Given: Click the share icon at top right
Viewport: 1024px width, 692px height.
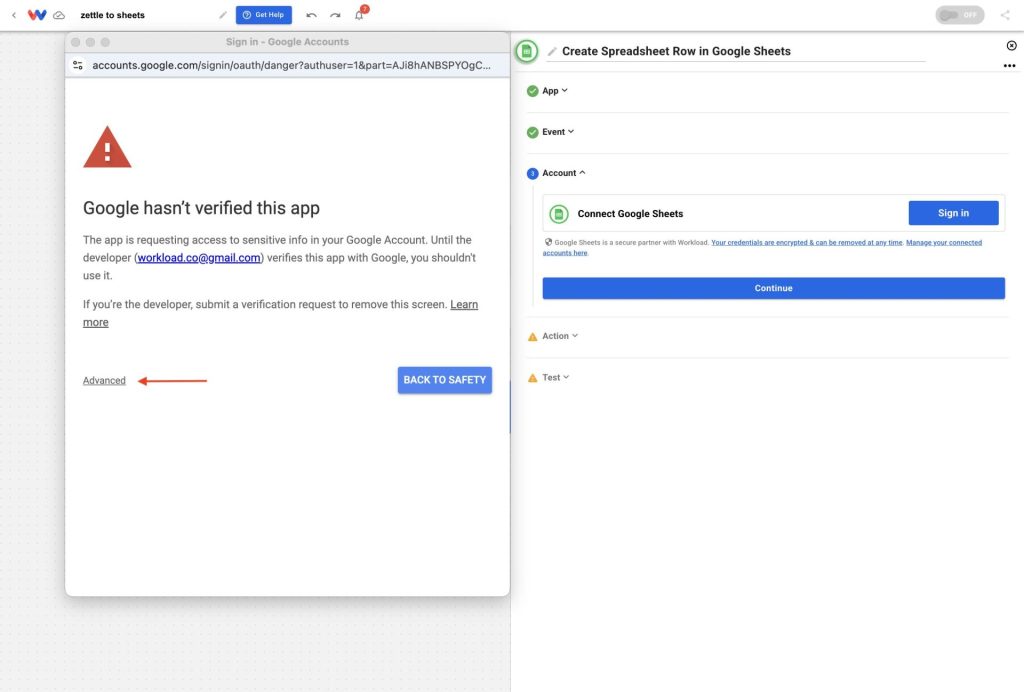Looking at the screenshot, I should tap(1005, 14).
